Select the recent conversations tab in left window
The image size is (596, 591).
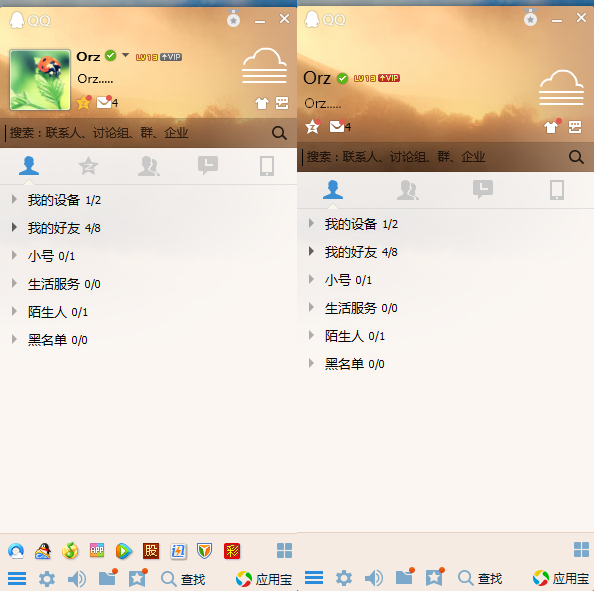[x=208, y=165]
